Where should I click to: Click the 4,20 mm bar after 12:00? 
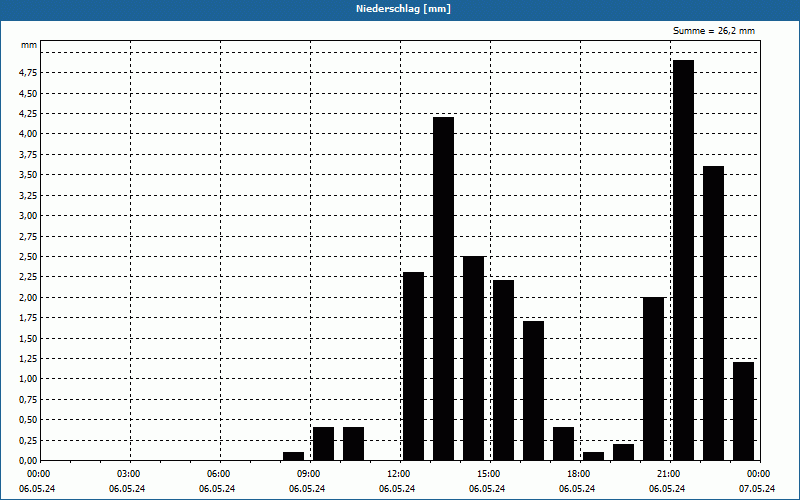pyautogui.click(x=443, y=289)
